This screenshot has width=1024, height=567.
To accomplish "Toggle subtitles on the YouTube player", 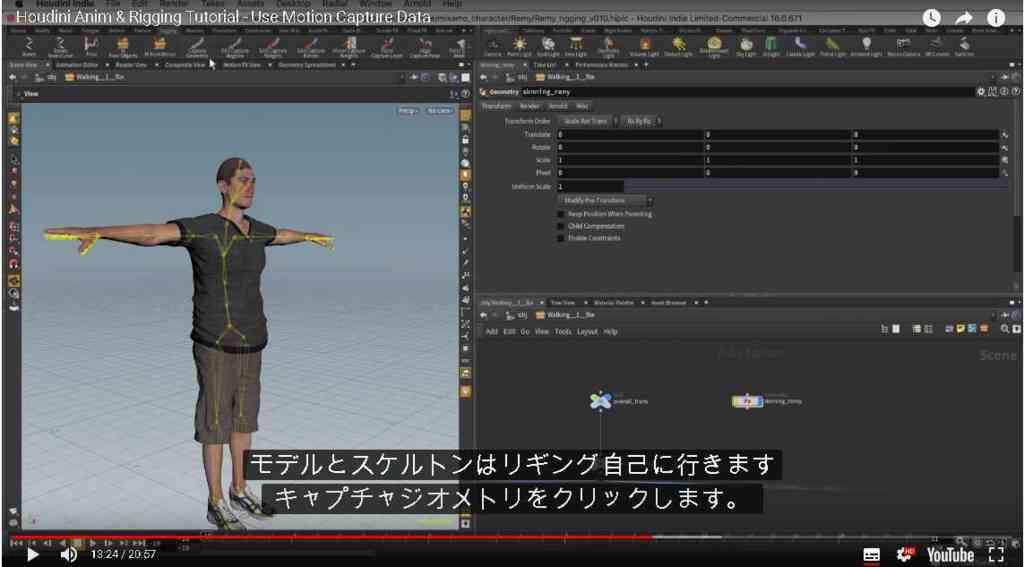I will (x=871, y=555).
